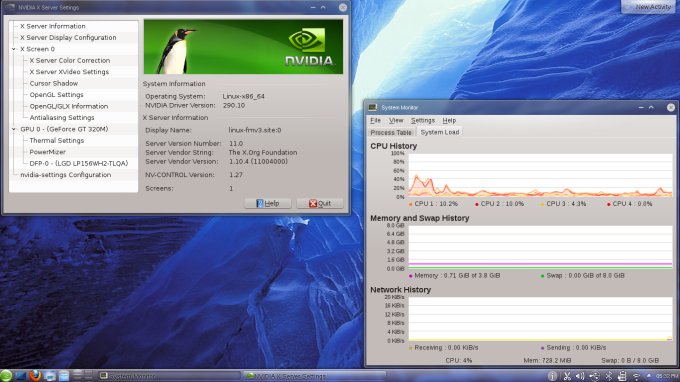Open the battery monitor tray icon
Image resolution: width=680 pixels, height=382 pixels.
(622, 376)
